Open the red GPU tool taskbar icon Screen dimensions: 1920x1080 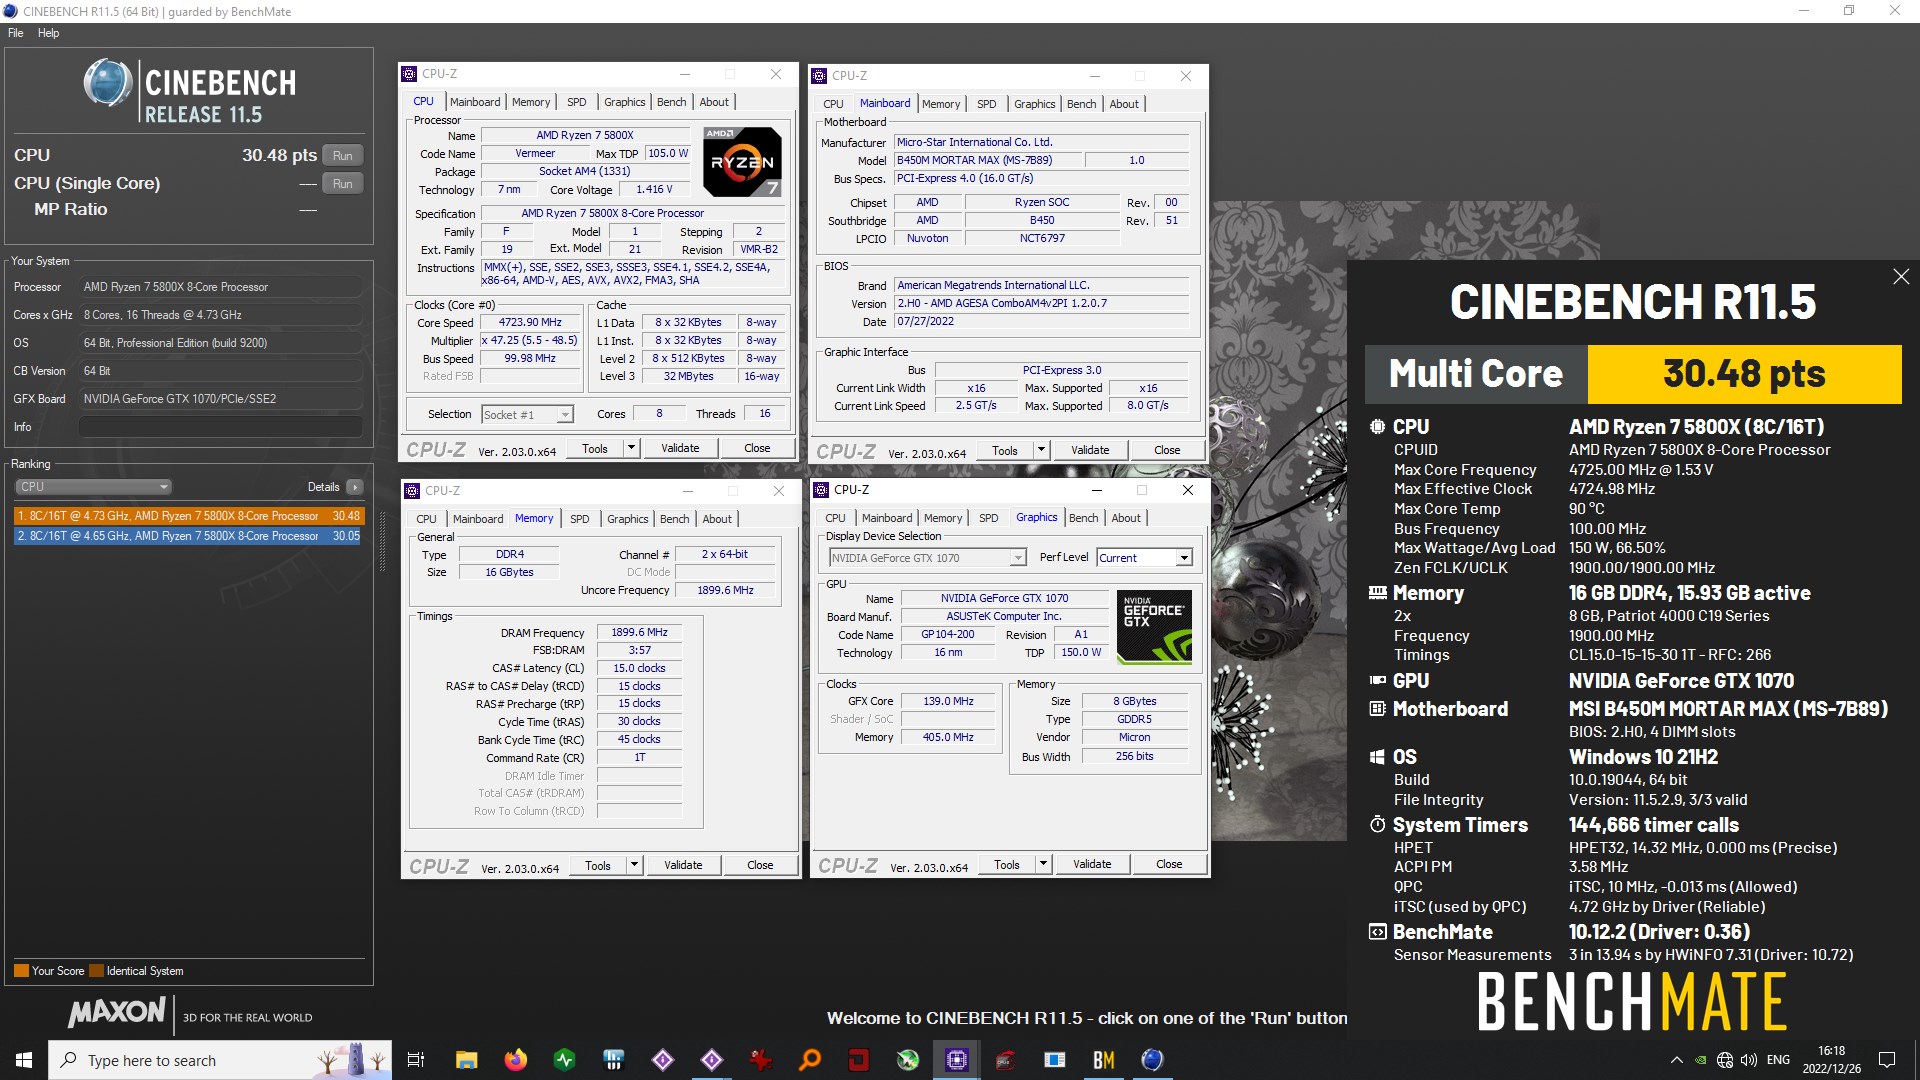click(1005, 1060)
